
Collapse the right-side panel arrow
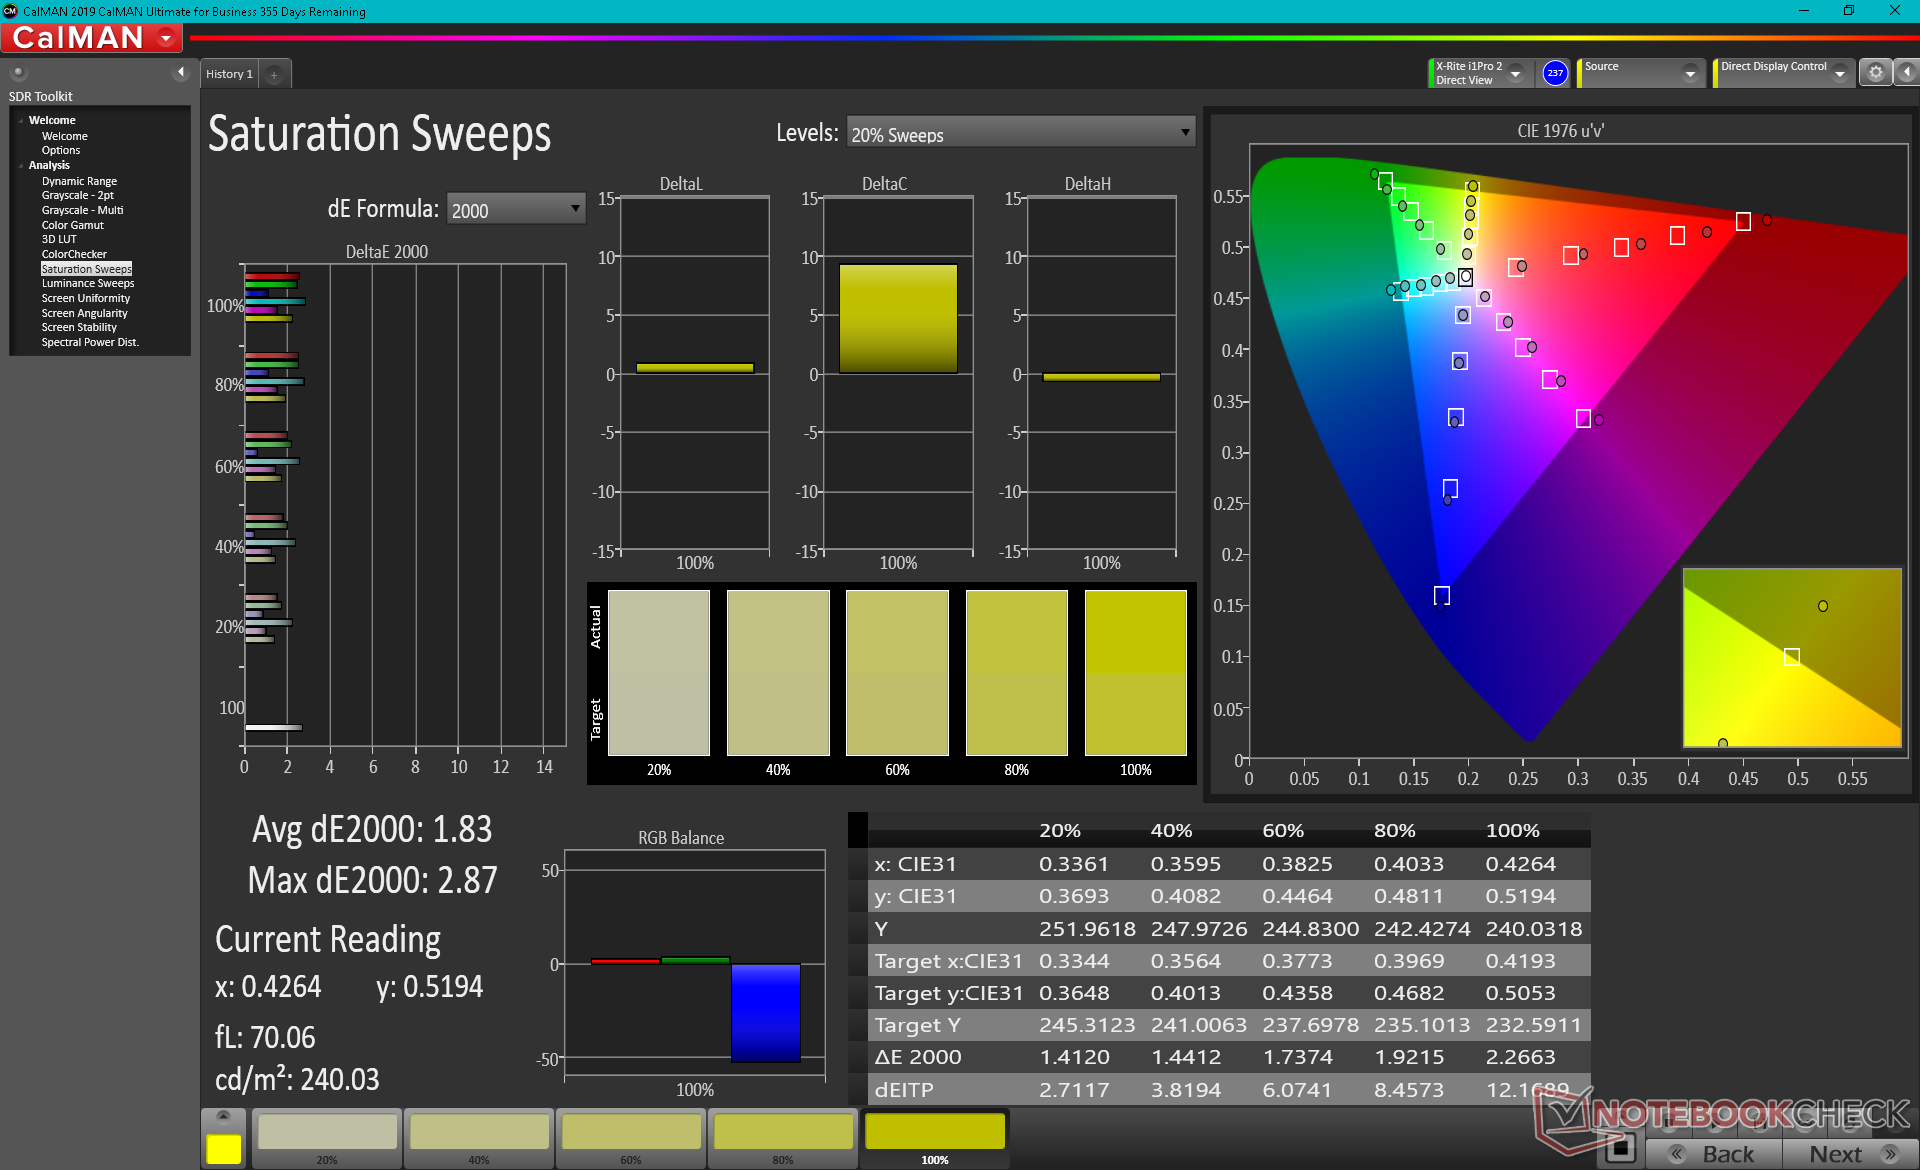pyautogui.click(x=1907, y=73)
